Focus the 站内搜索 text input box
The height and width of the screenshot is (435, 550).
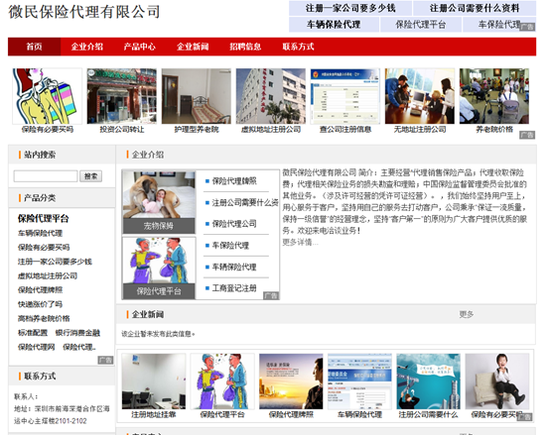click(46, 176)
